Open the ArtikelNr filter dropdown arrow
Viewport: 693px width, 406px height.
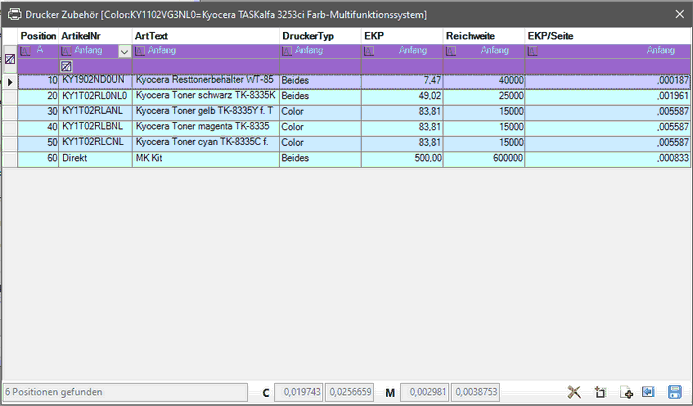coord(124,52)
